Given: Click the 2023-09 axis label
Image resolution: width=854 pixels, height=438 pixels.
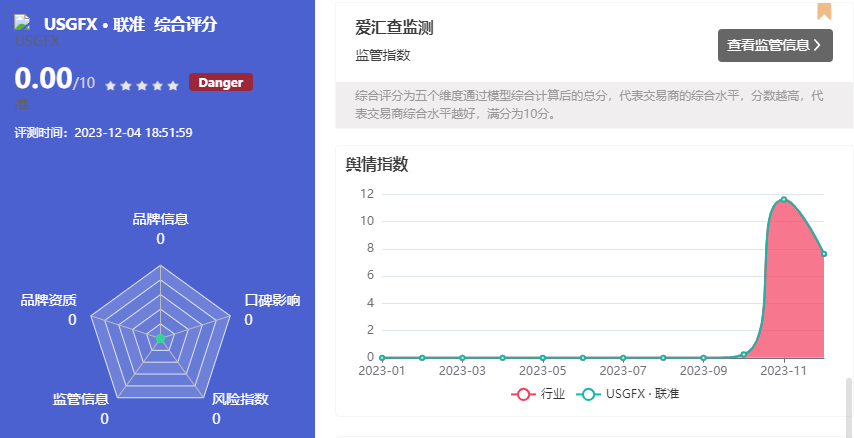Looking at the screenshot, I should (703, 371).
